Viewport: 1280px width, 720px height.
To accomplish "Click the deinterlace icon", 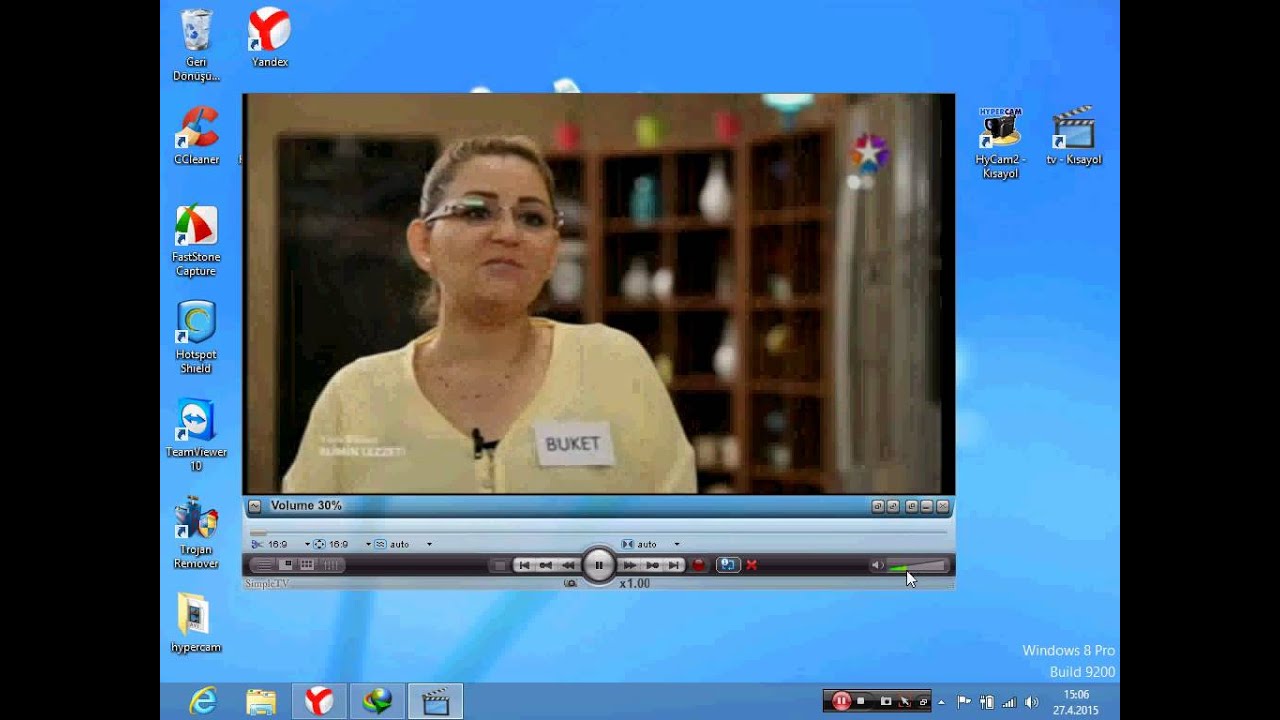I will (380, 545).
